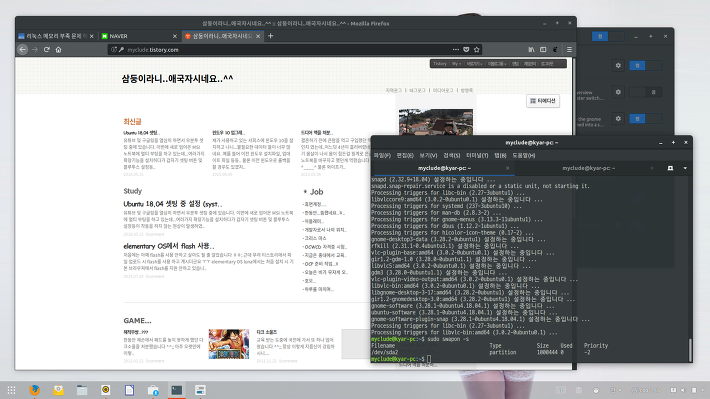This screenshot has height=399, width=710.
Task: Click settings gear of first extension row
Action: 618,66
